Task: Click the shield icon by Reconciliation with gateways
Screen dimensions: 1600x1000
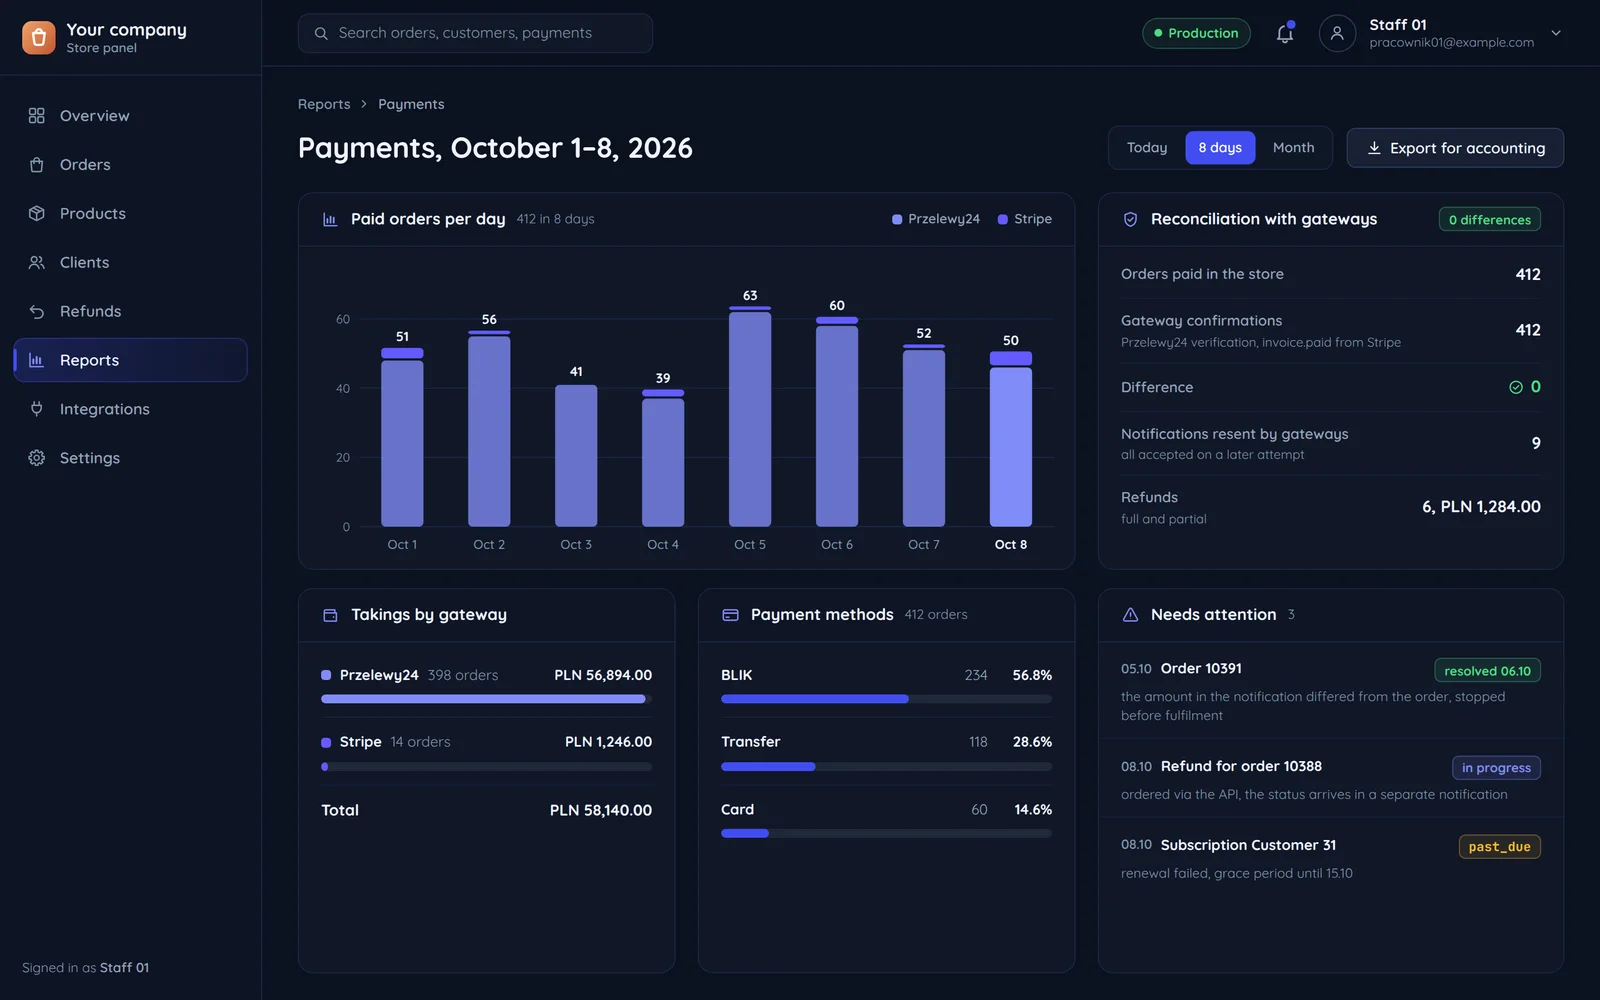Action: click(1130, 220)
